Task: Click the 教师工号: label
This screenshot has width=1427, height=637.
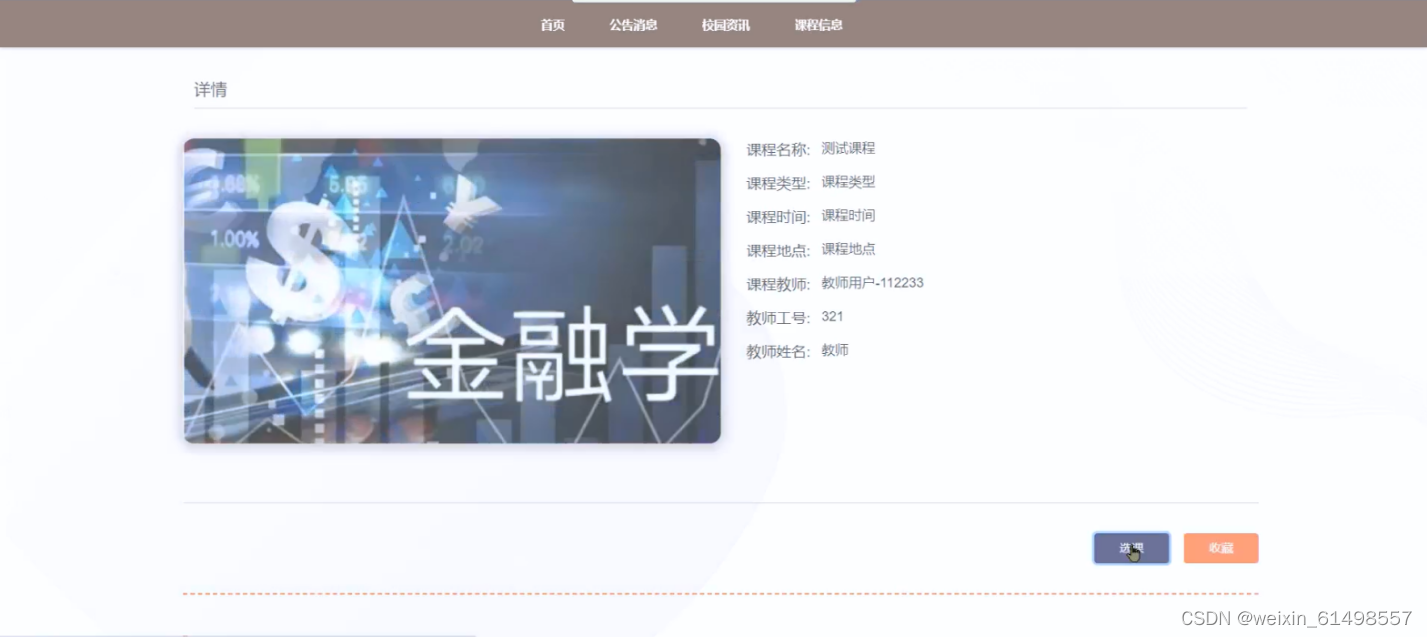Action: click(778, 318)
